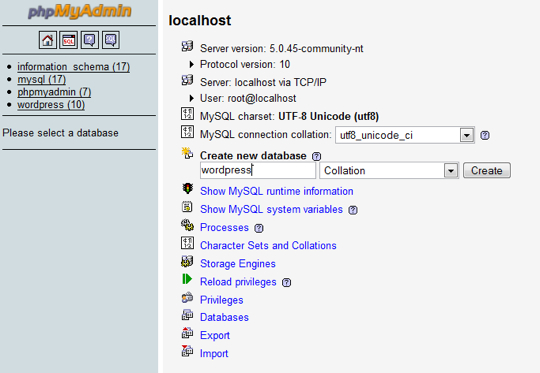Select the wordpress (10) database
Viewport: 540px width, 373px height.
pos(51,105)
